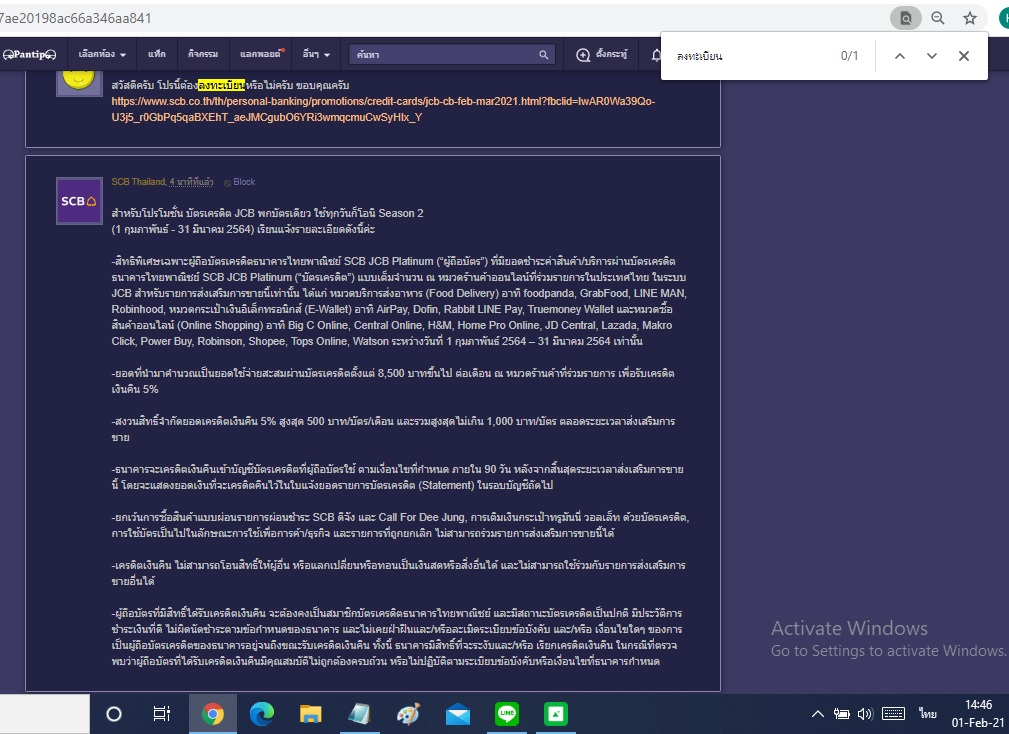Open Task View from the taskbar
Viewport: 1009px width, 734px height.
coord(162,714)
